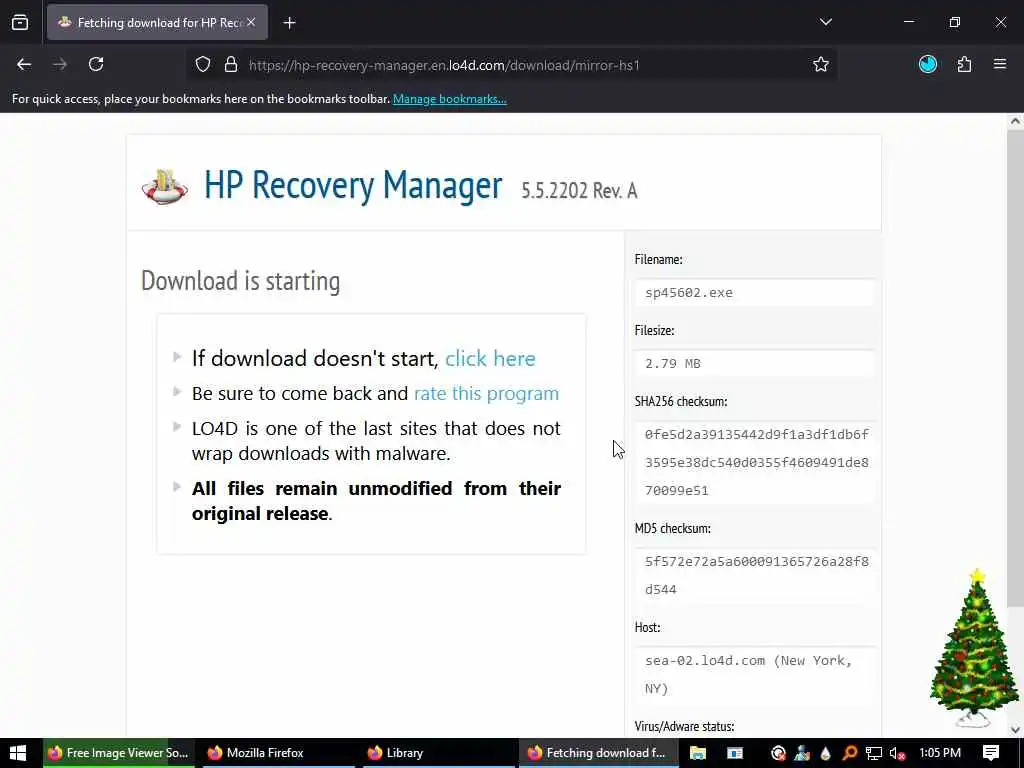Click the muted speaker volume icon

pyautogui.click(x=898, y=754)
